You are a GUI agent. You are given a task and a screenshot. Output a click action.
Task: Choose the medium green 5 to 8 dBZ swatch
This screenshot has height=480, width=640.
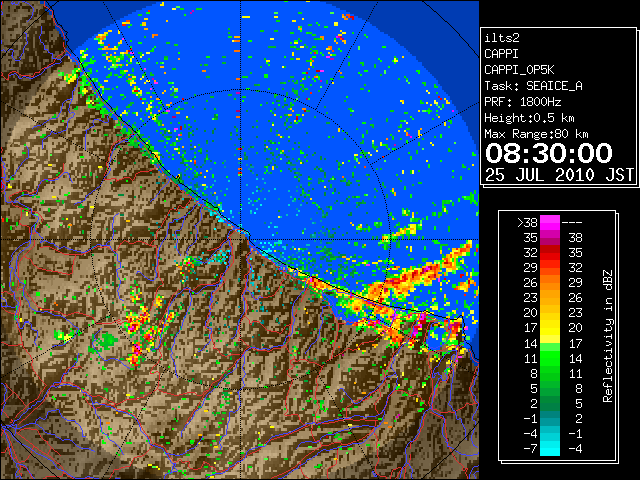(550, 388)
